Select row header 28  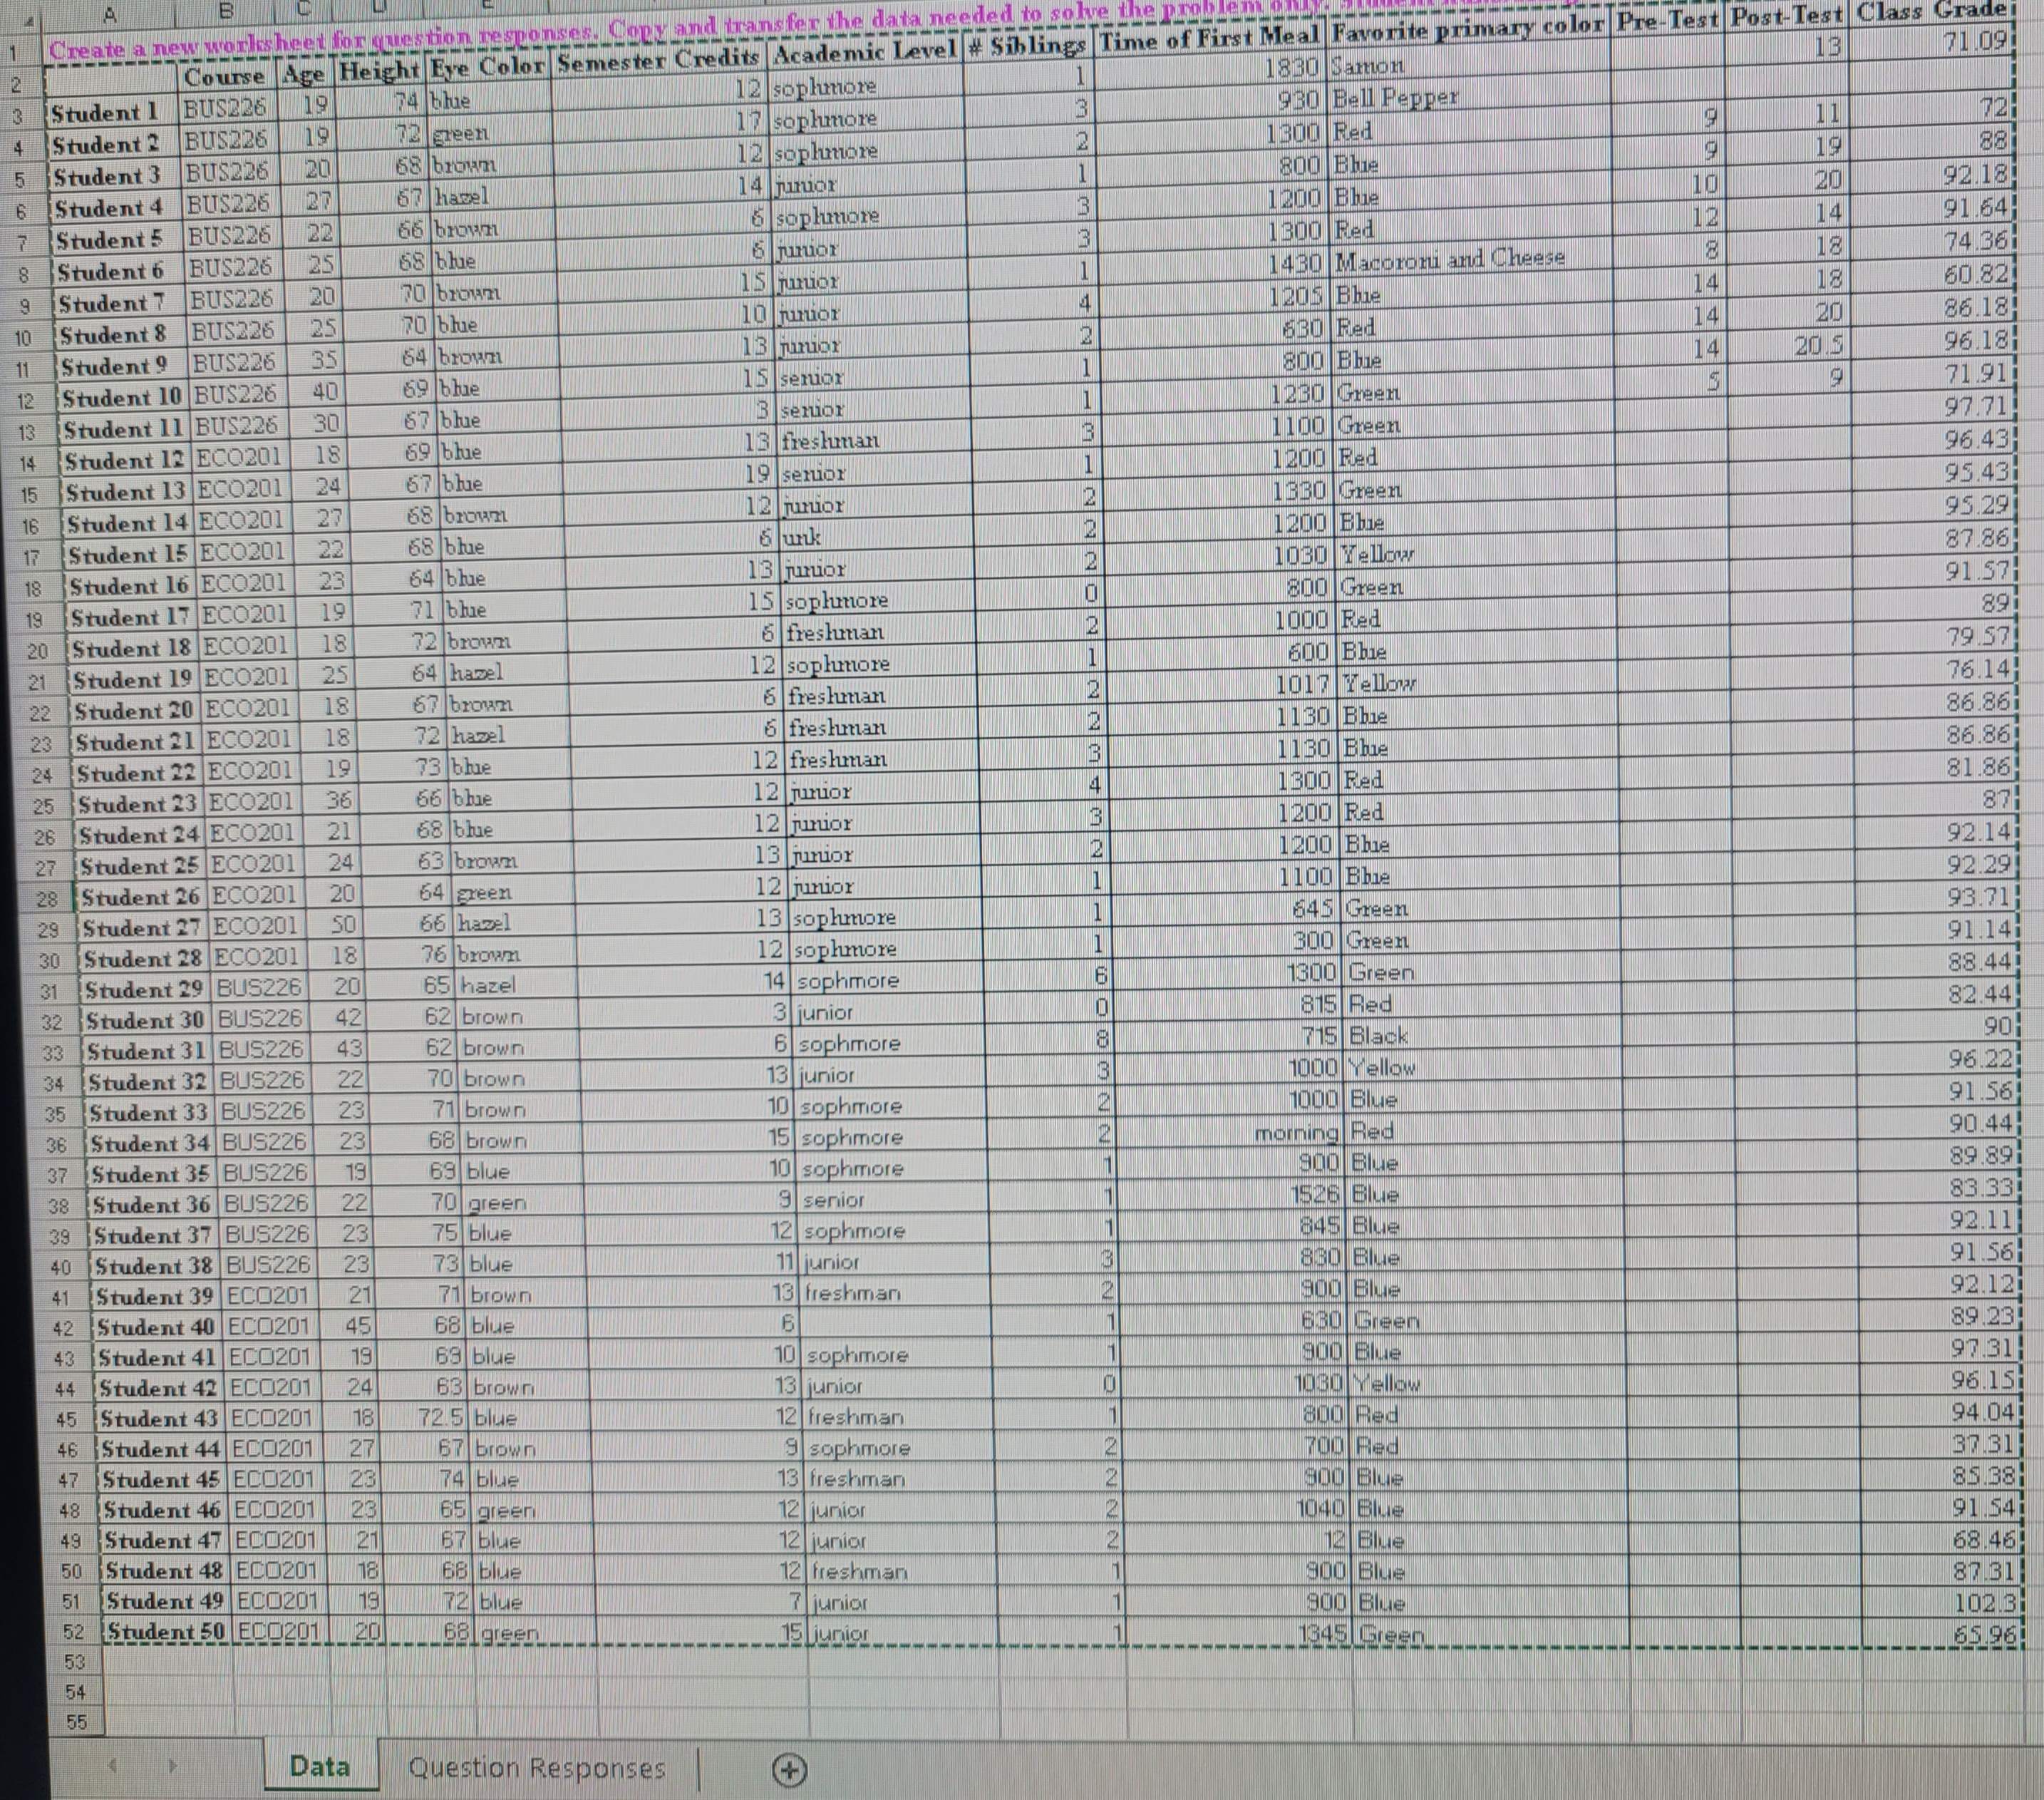coord(46,898)
